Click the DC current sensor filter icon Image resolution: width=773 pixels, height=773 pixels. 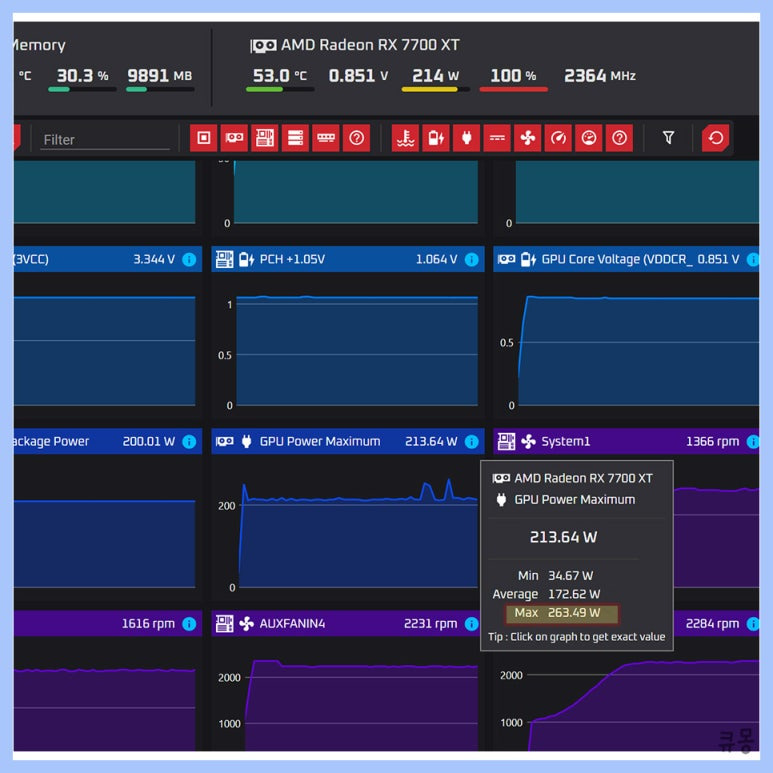click(497, 138)
